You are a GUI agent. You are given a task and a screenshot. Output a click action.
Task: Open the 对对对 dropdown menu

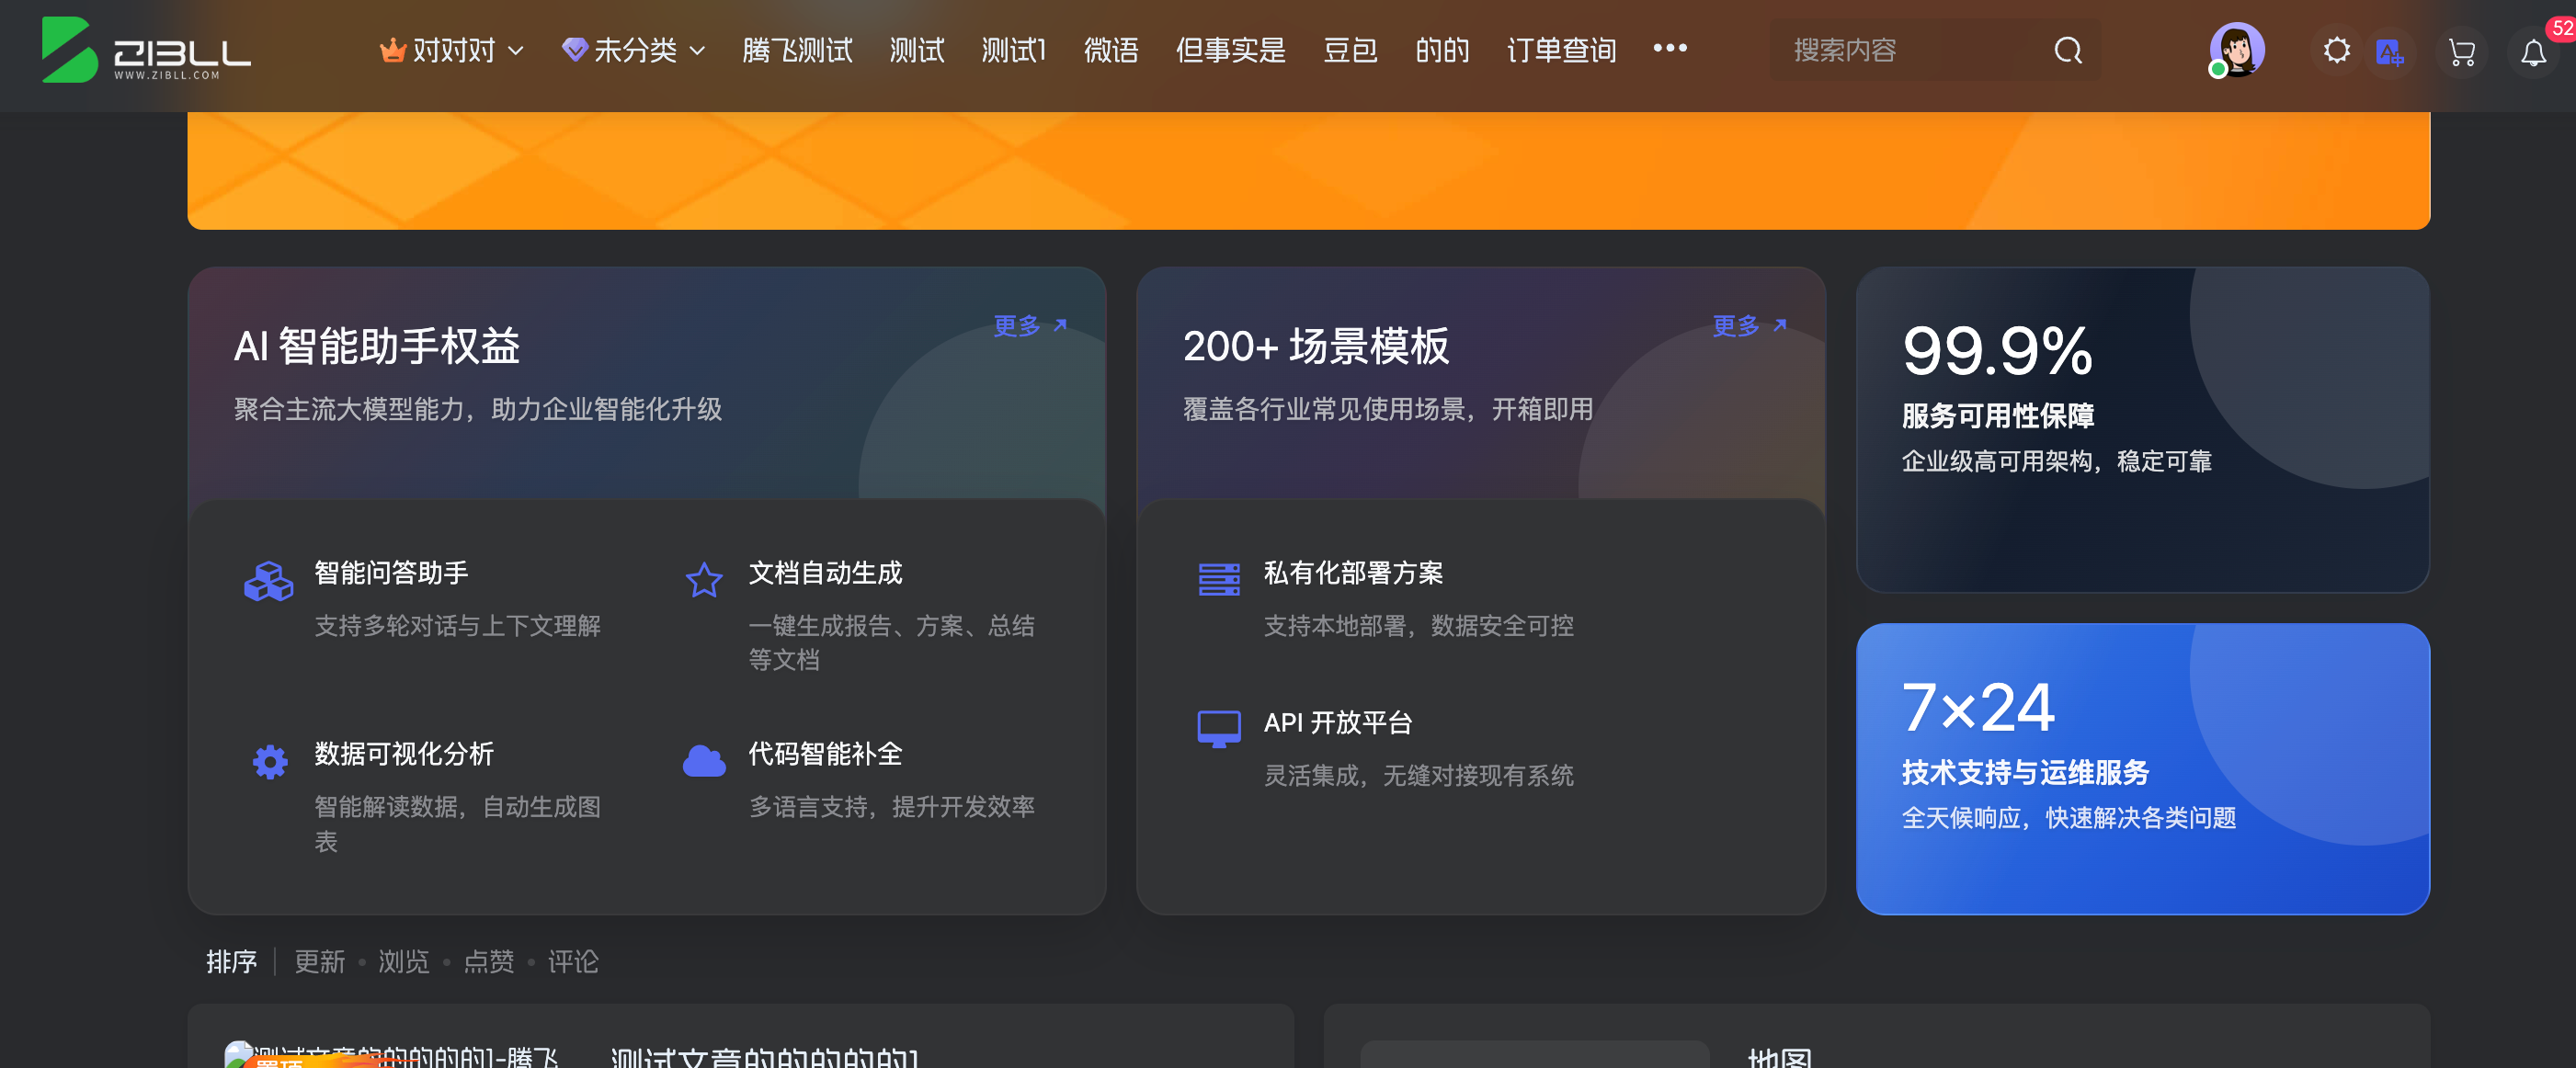pos(452,50)
